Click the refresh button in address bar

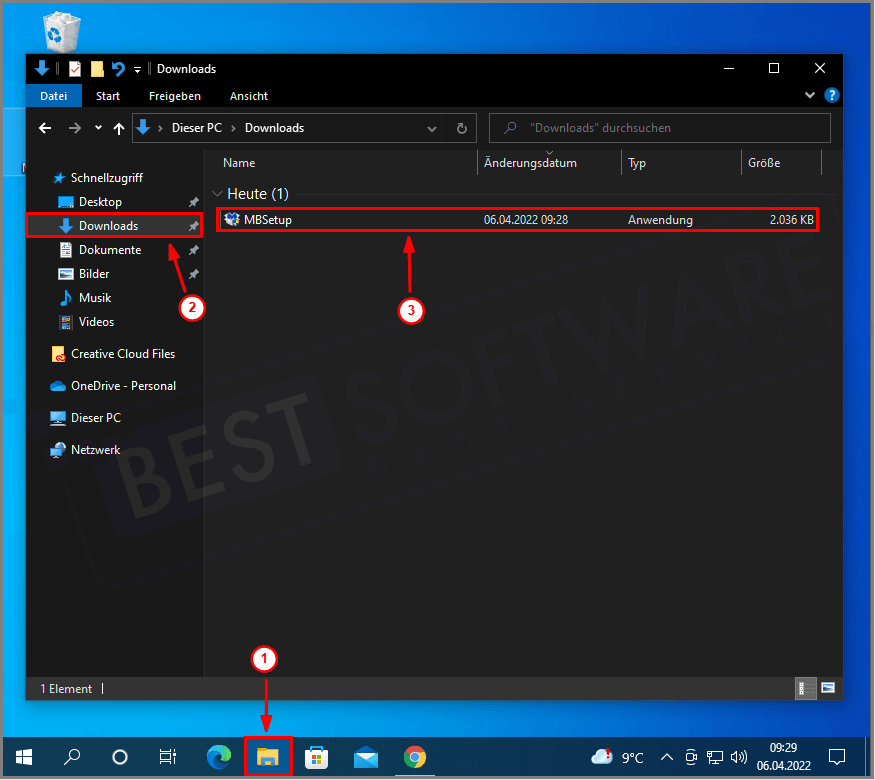point(461,128)
